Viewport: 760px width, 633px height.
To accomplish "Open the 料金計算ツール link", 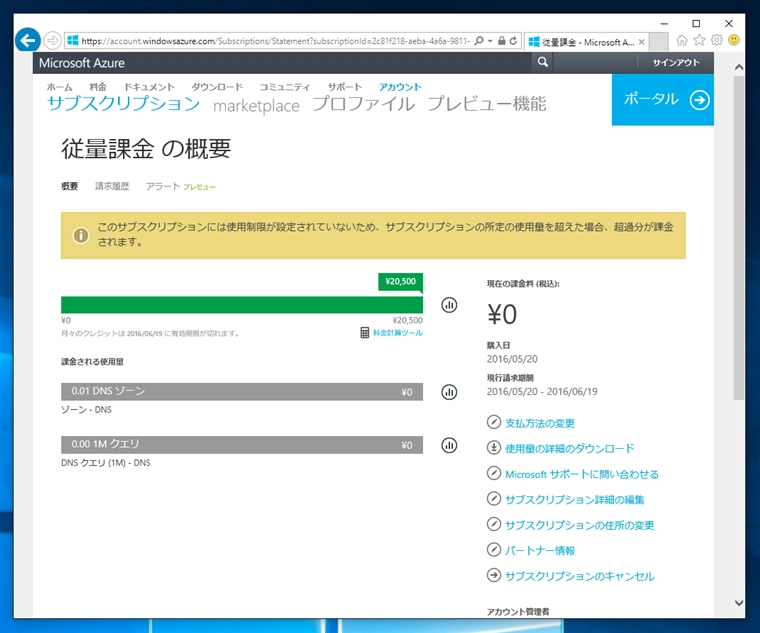I will click(x=397, y=333).
